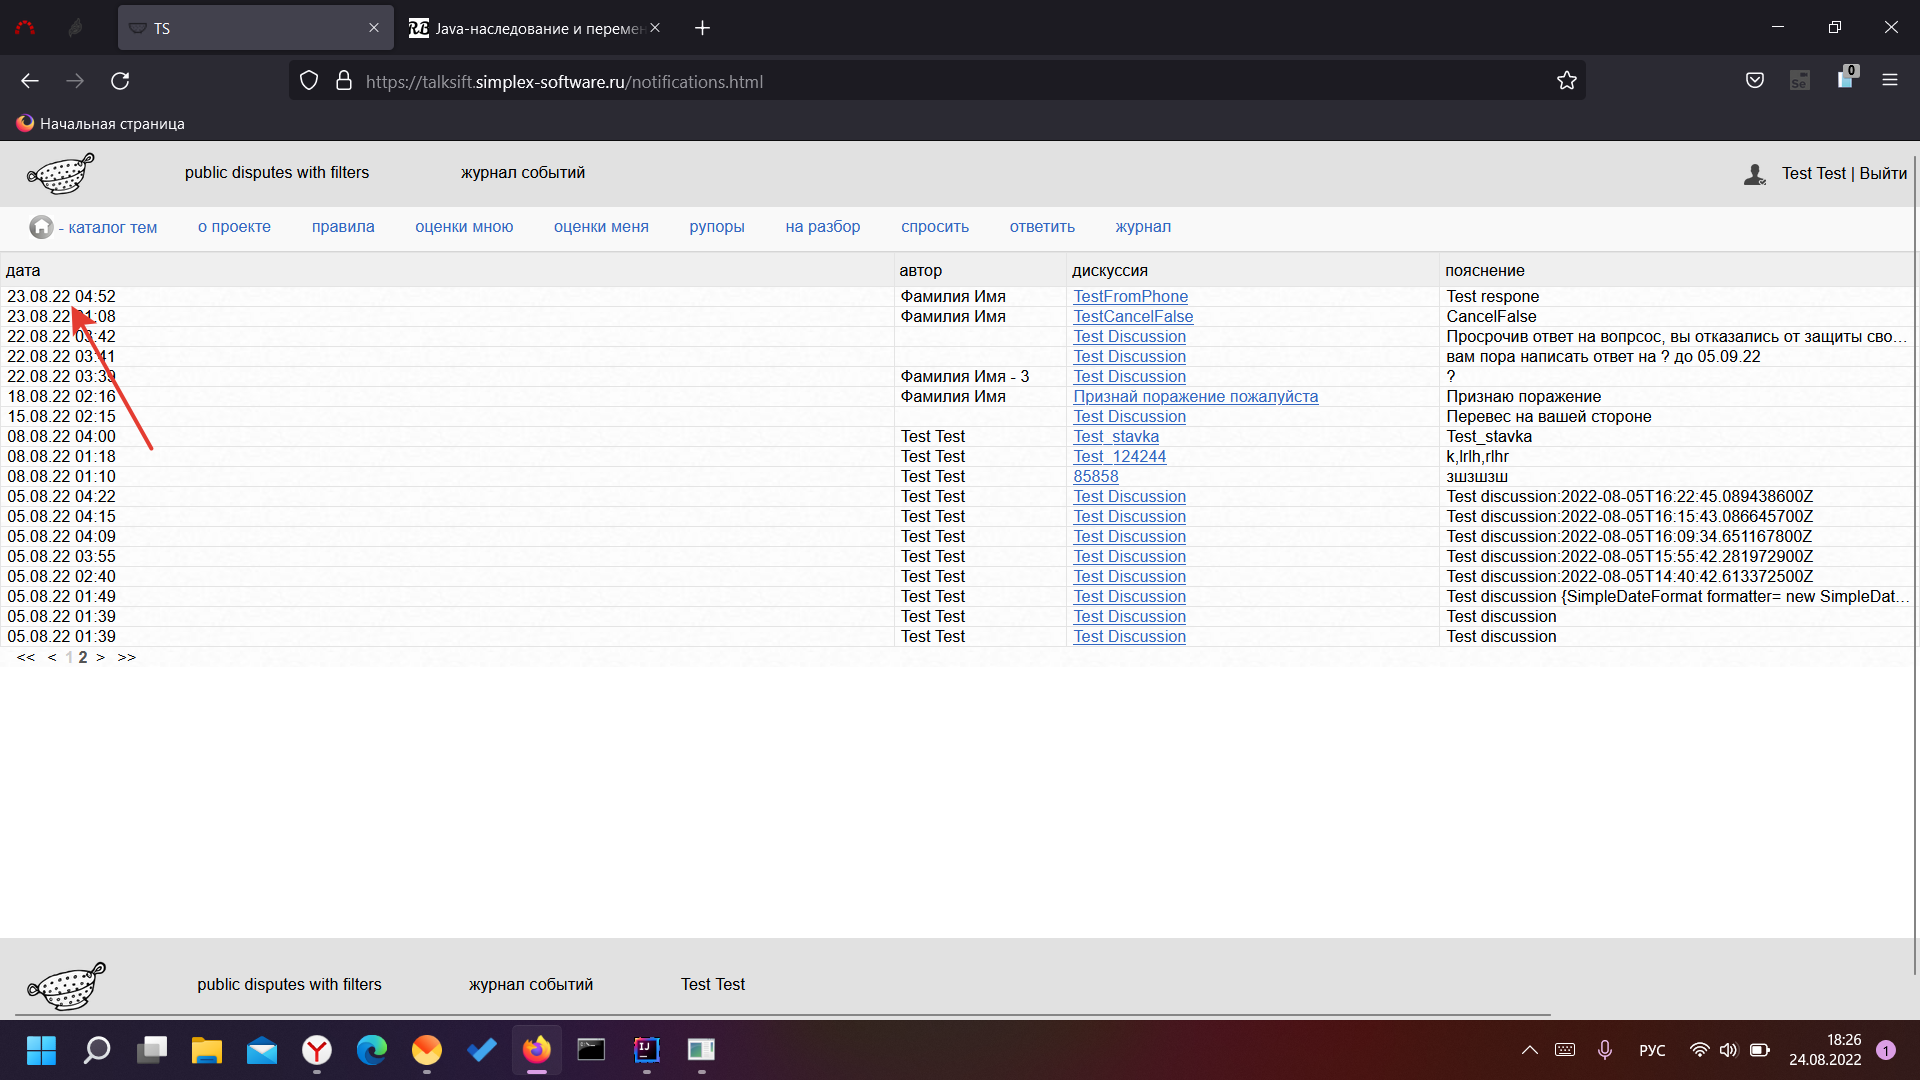The image size is (1920, 1080).
Task: Open volume control in system tray
Action: pyautogui.click(x=1728, y=1050)
